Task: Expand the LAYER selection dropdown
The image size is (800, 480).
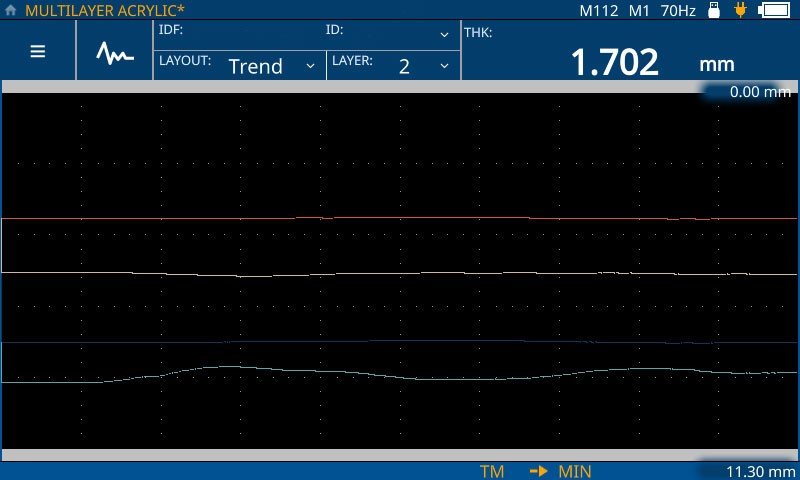Action: click(x=392, y=65)
